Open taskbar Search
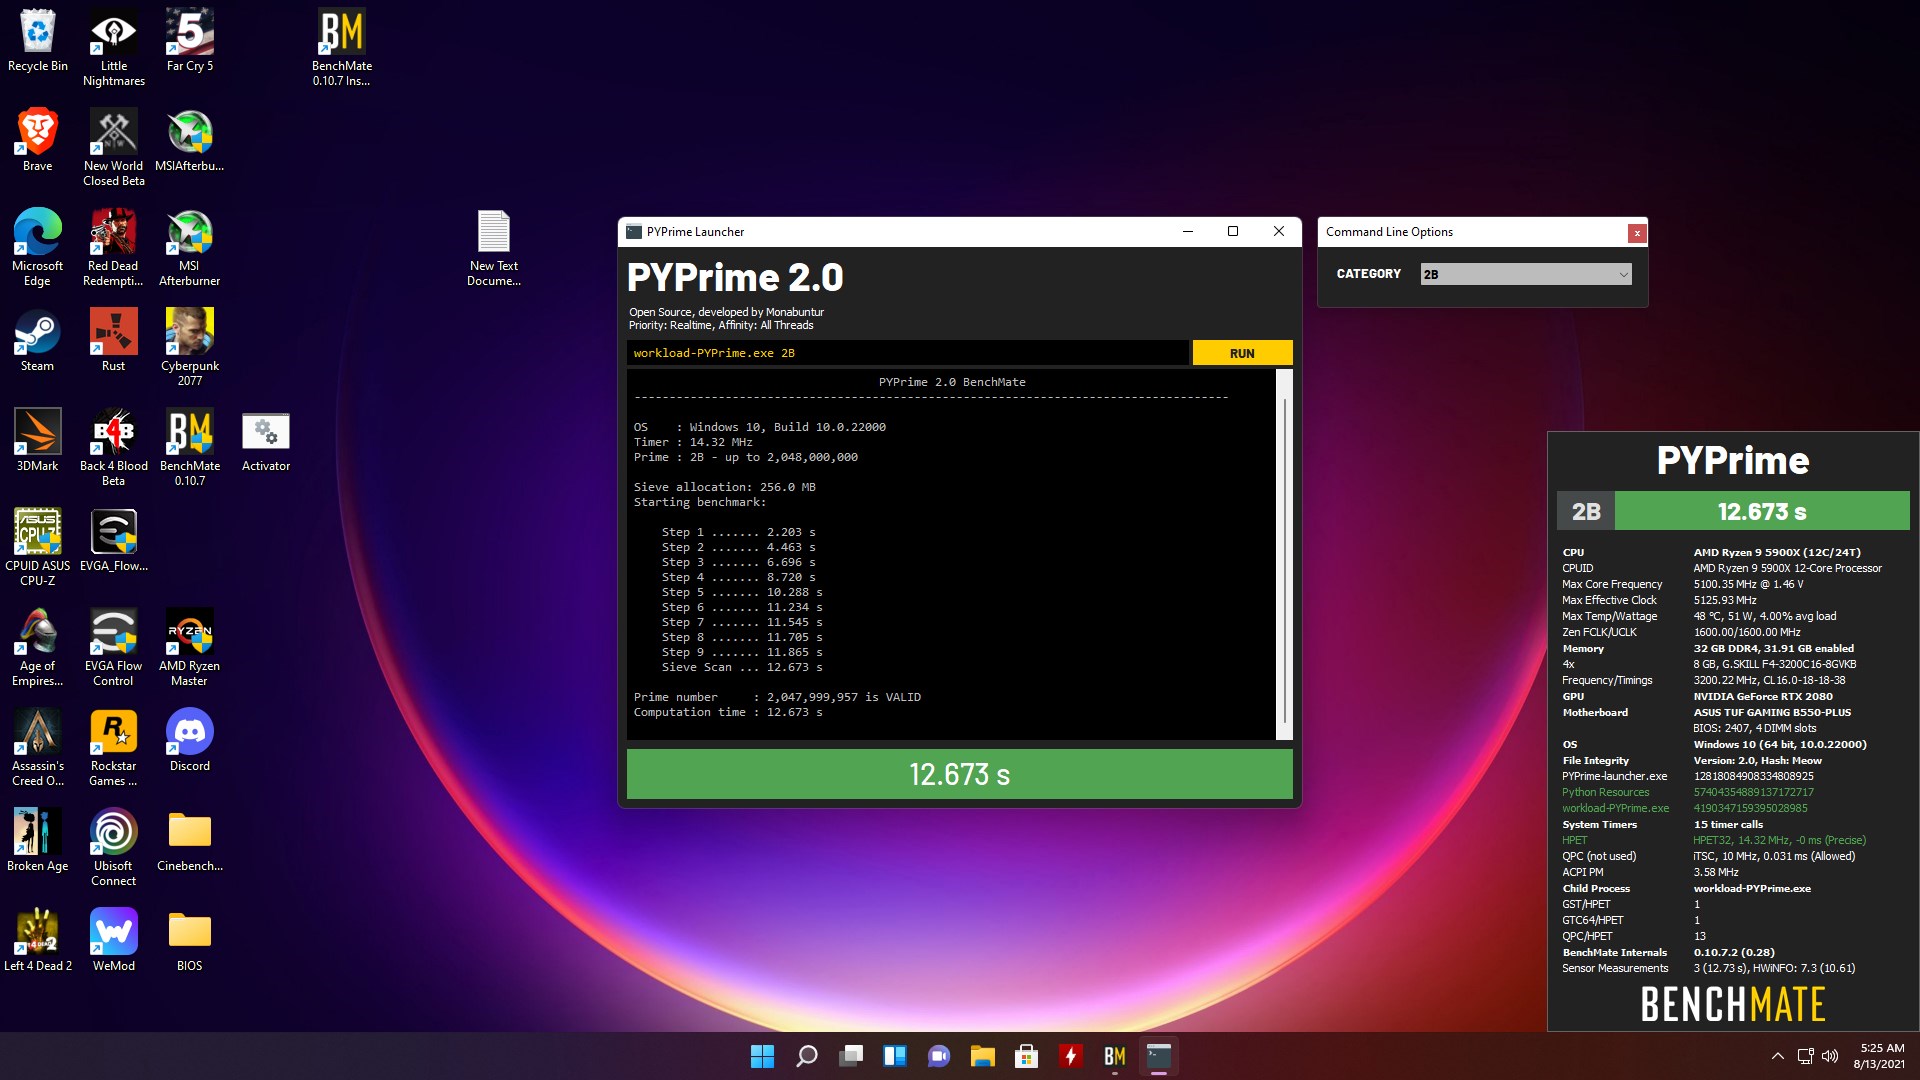This screenshot has height=1080, width=1920. [x=807, y=1056]
